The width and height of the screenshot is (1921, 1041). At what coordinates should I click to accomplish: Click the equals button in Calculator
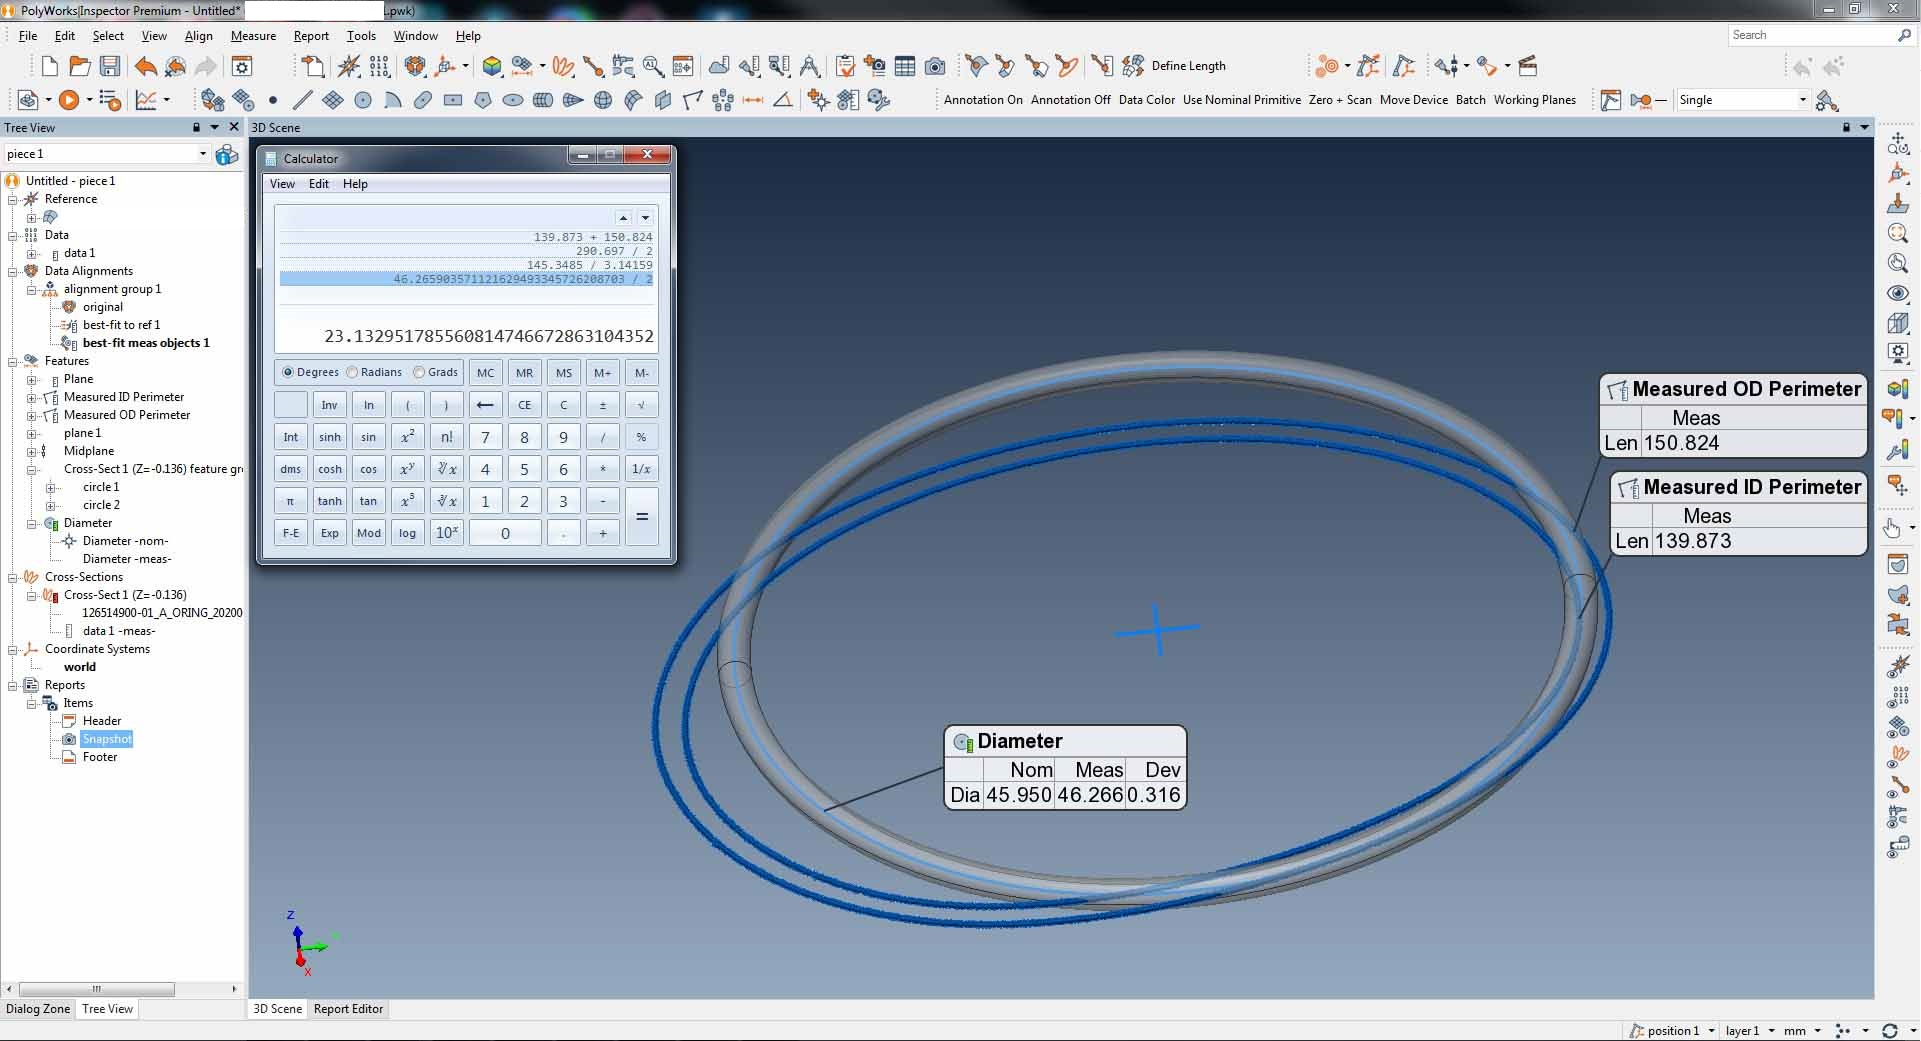tap(642, 517)
